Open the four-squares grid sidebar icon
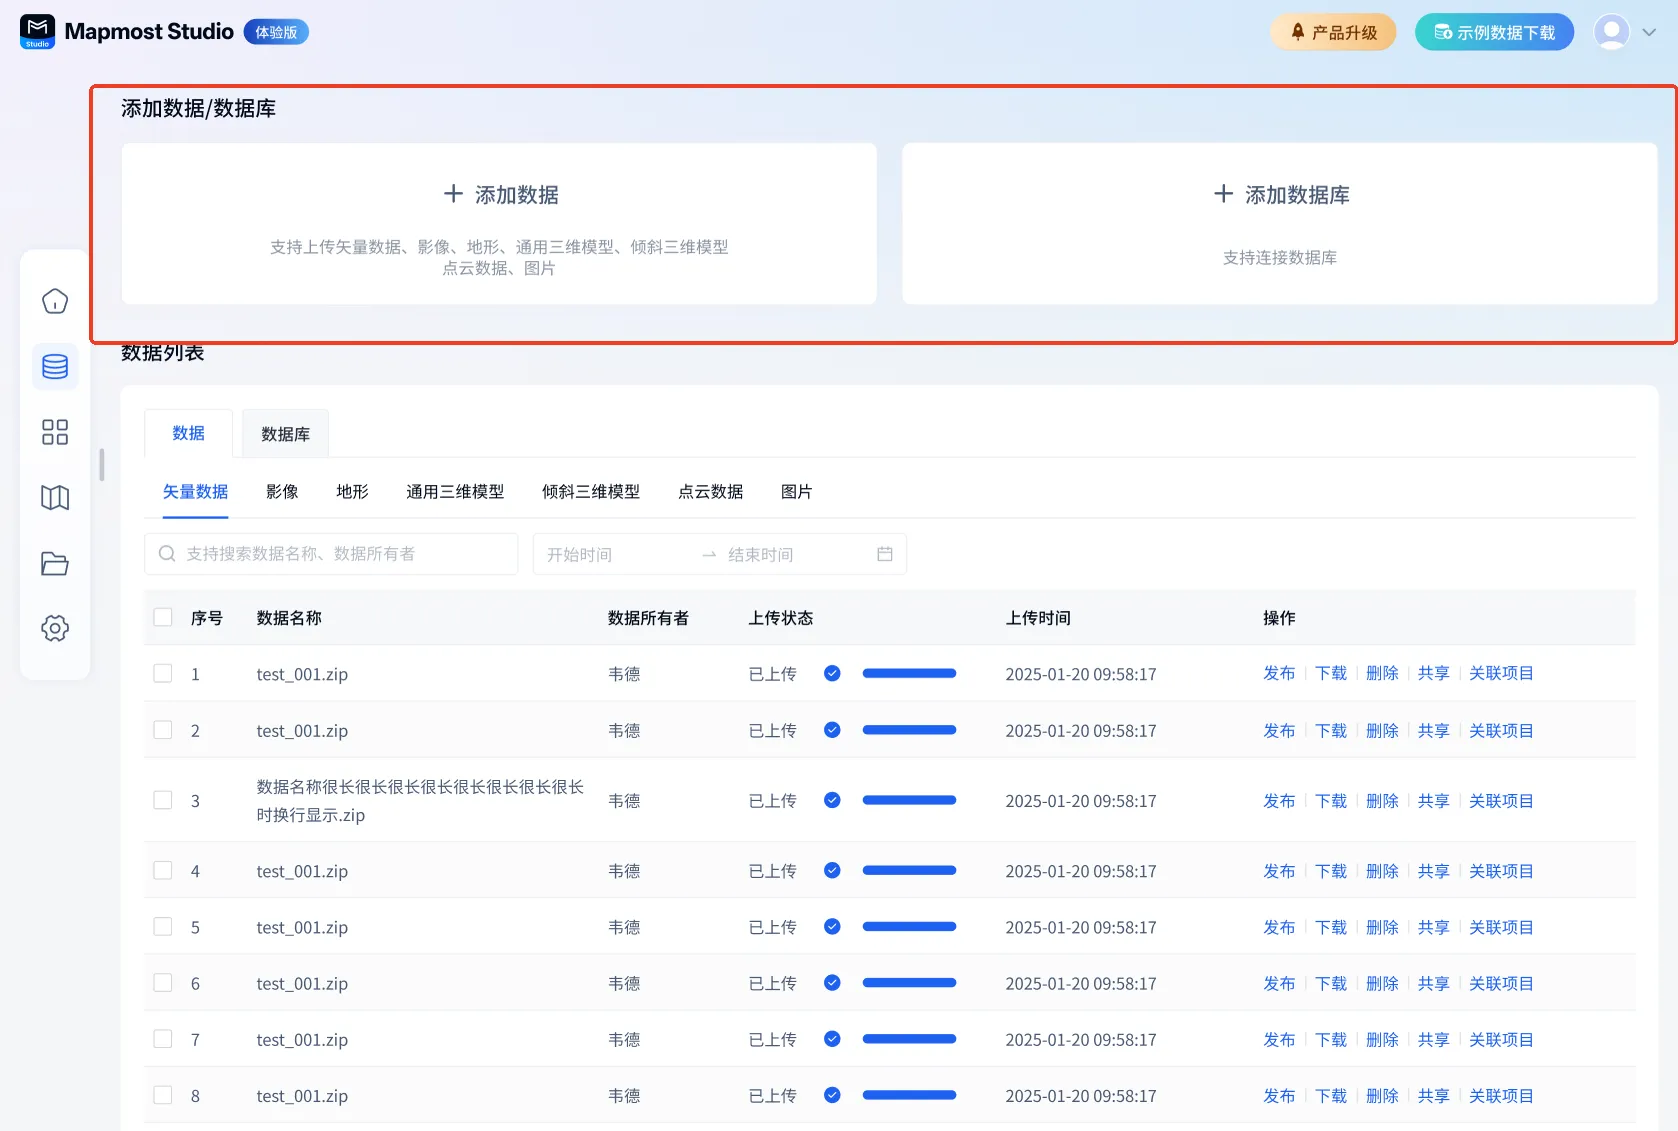This screenshot has width=1678, height=1131. pos(55,432)
